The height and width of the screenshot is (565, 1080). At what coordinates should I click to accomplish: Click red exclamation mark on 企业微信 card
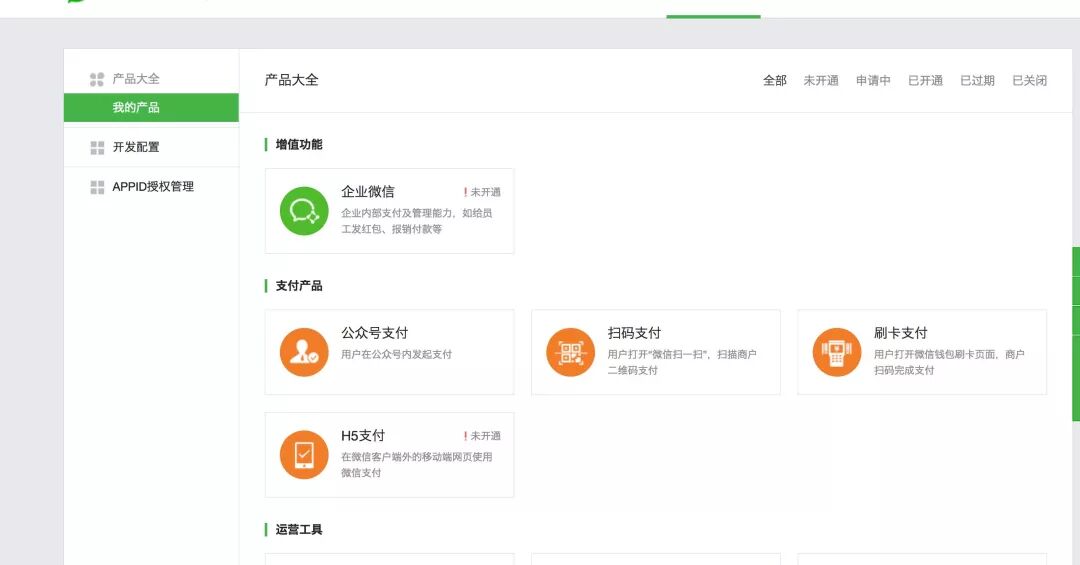[466, 192]
